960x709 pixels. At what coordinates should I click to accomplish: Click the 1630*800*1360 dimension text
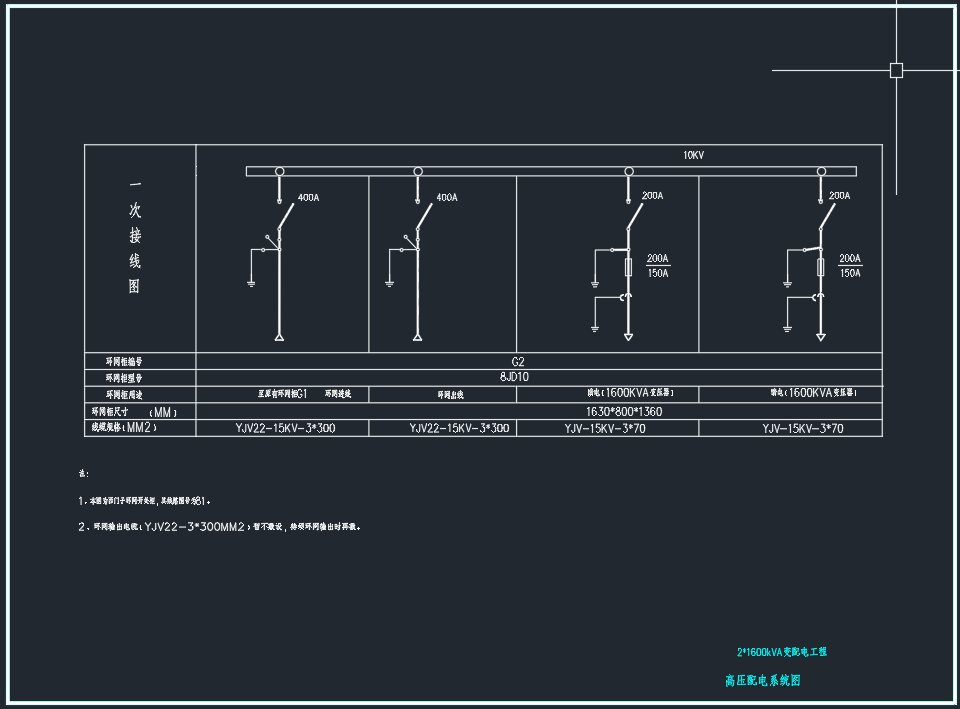pyautogui.click(x=623, y=411)
